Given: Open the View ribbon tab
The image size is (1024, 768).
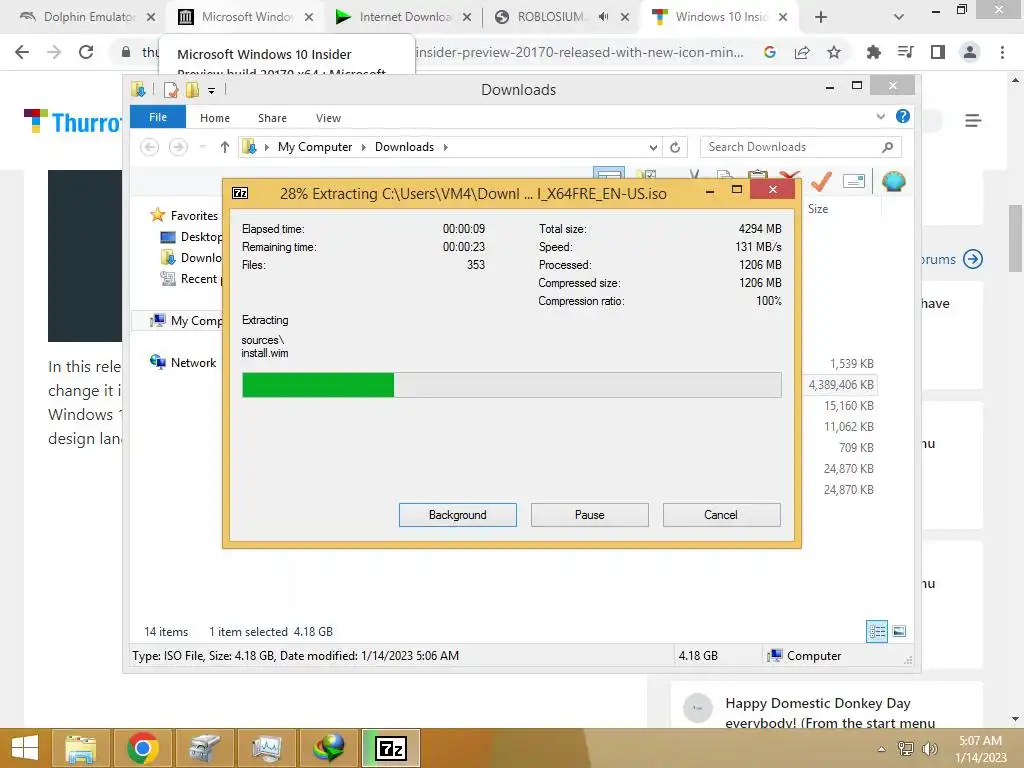Looking at the screenshot, I should click(328, 118).
